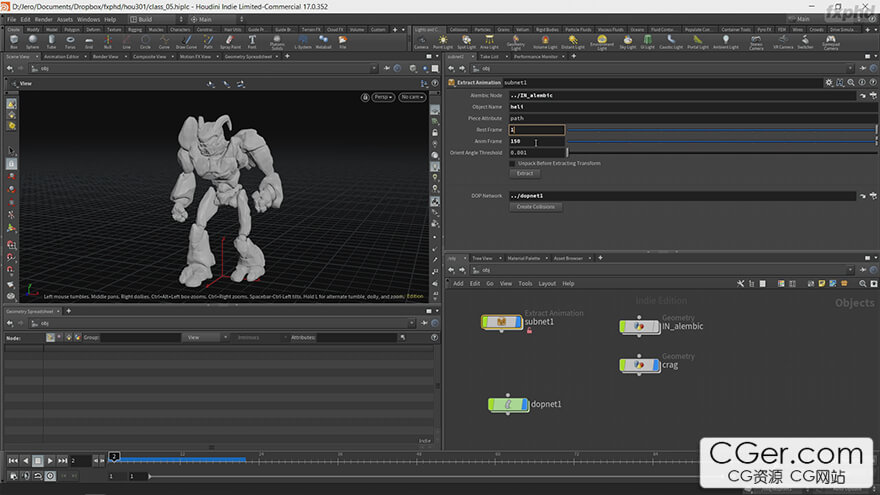Jump to first frame button
This screenshot has width=880, height=495.
point(13,461)
